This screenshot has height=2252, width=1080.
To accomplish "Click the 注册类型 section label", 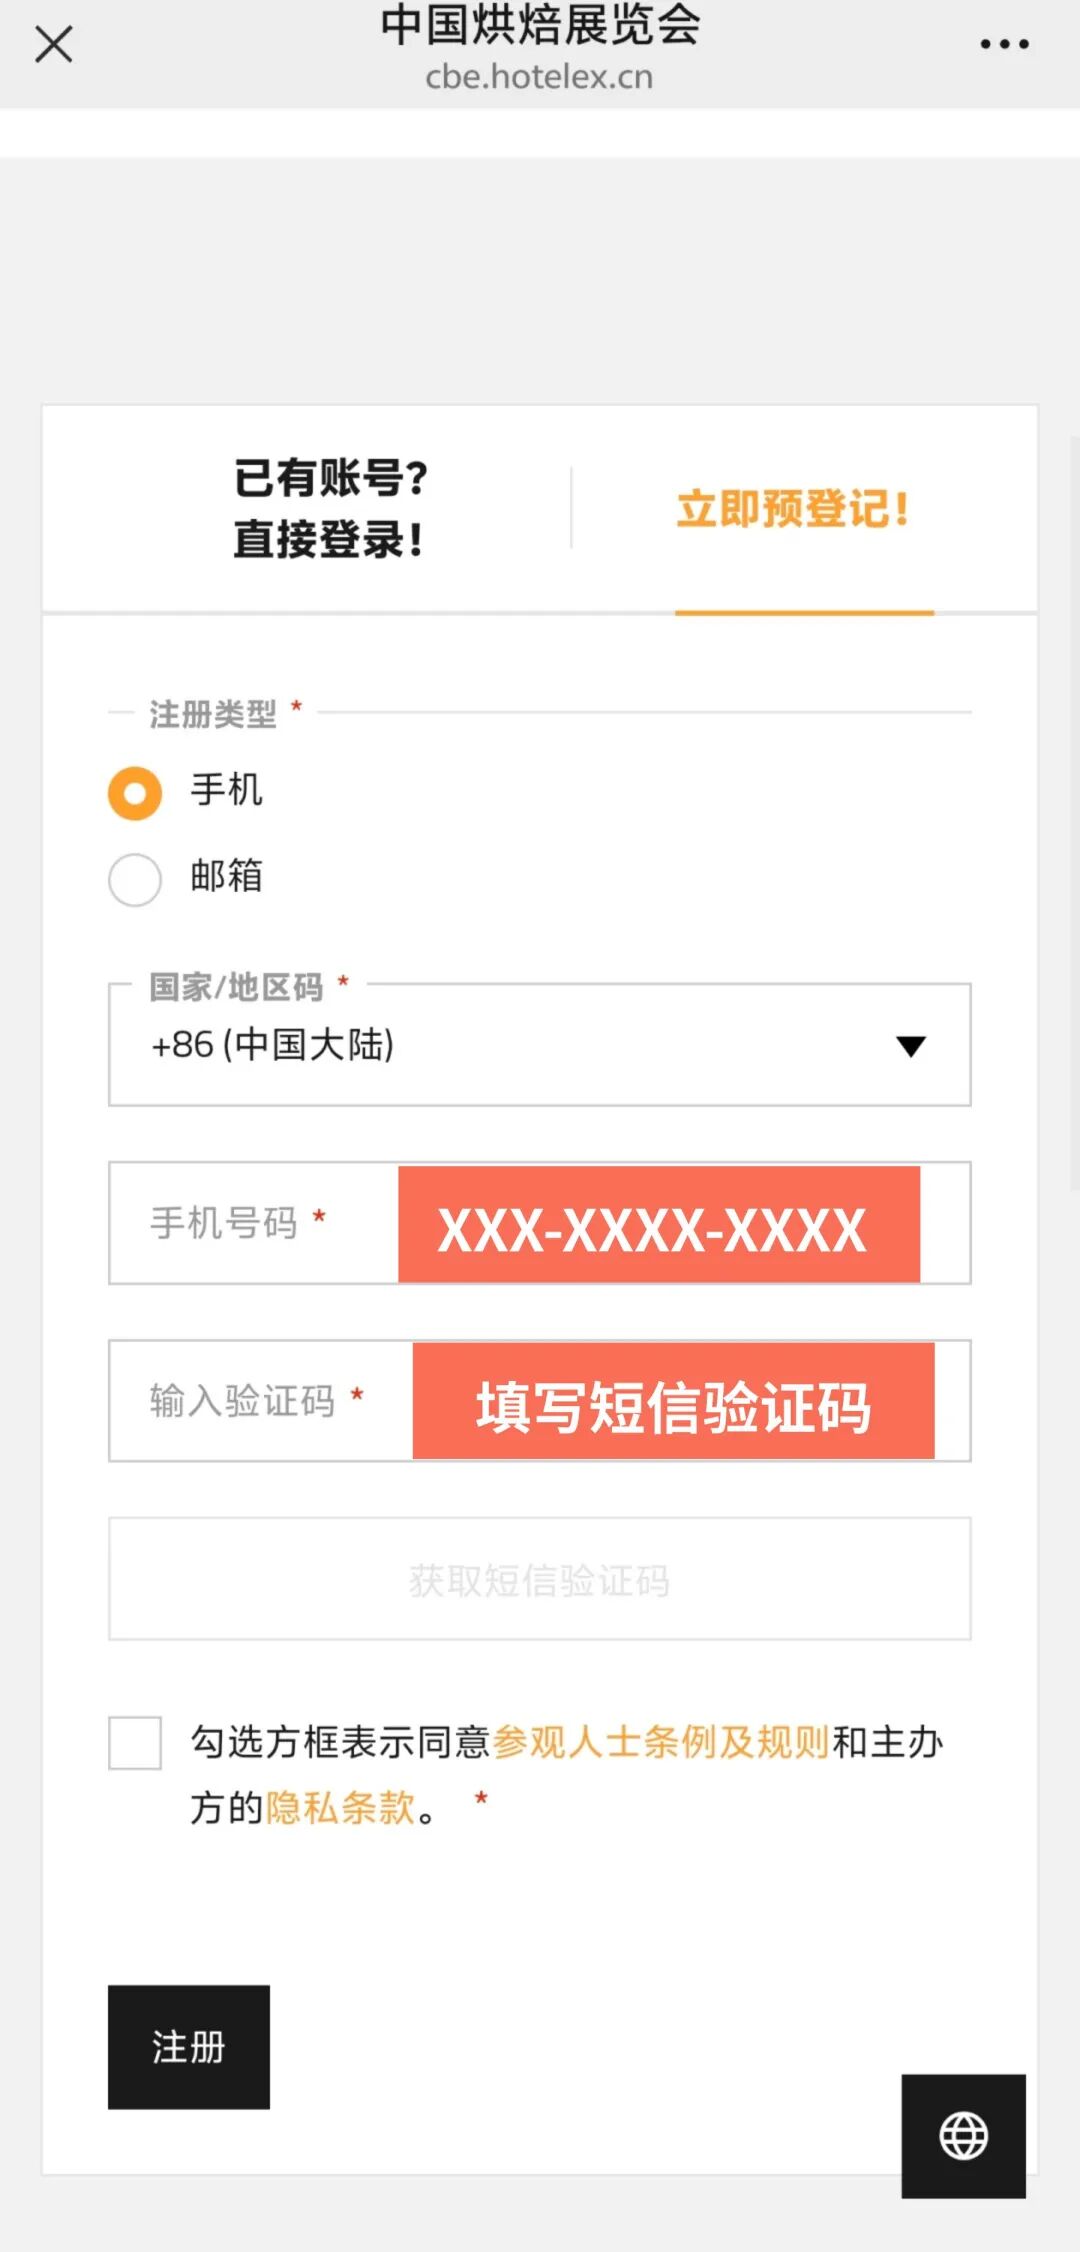I will (x=213, y=714).
